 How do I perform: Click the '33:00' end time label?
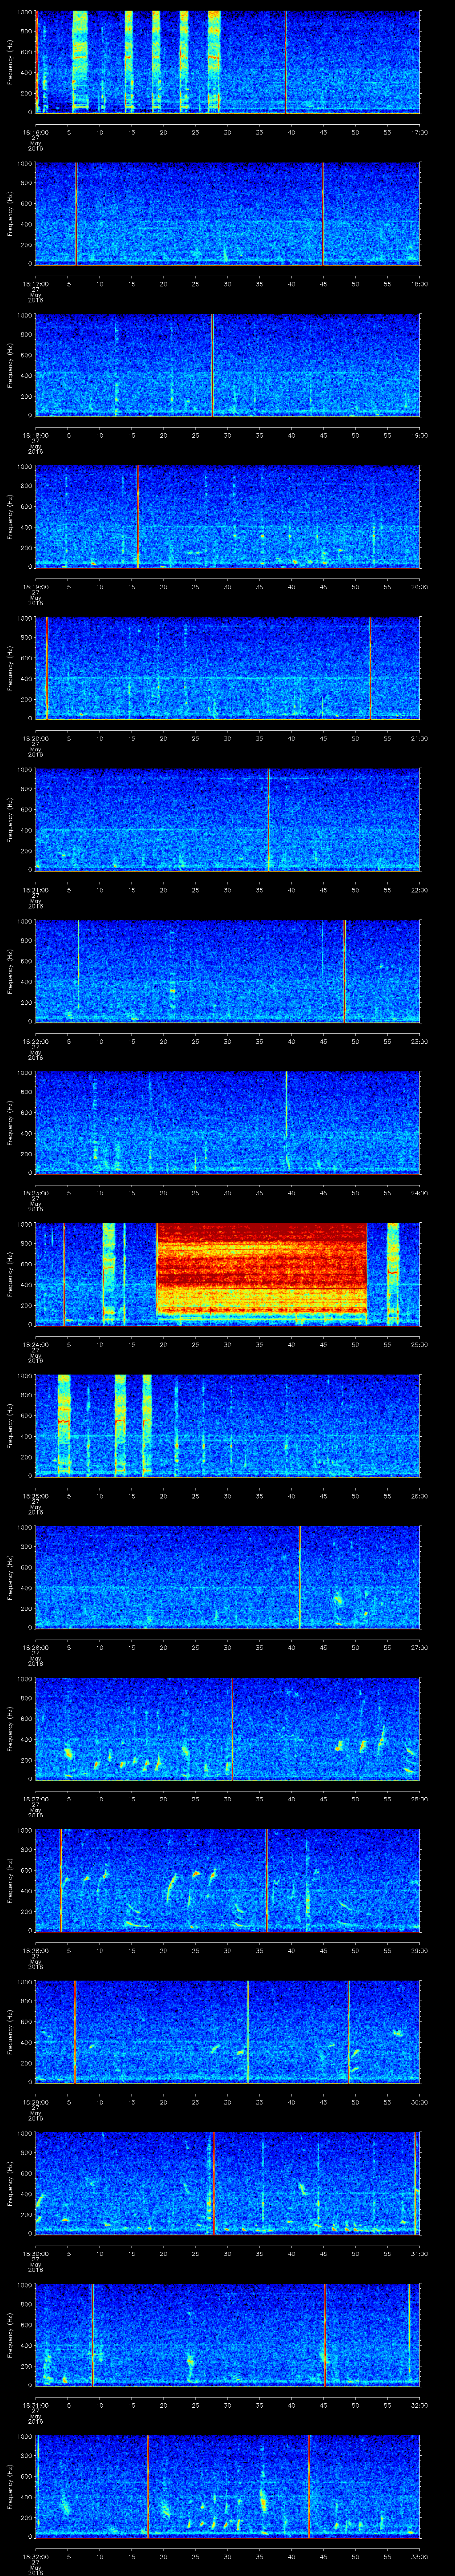[419, 2557]
